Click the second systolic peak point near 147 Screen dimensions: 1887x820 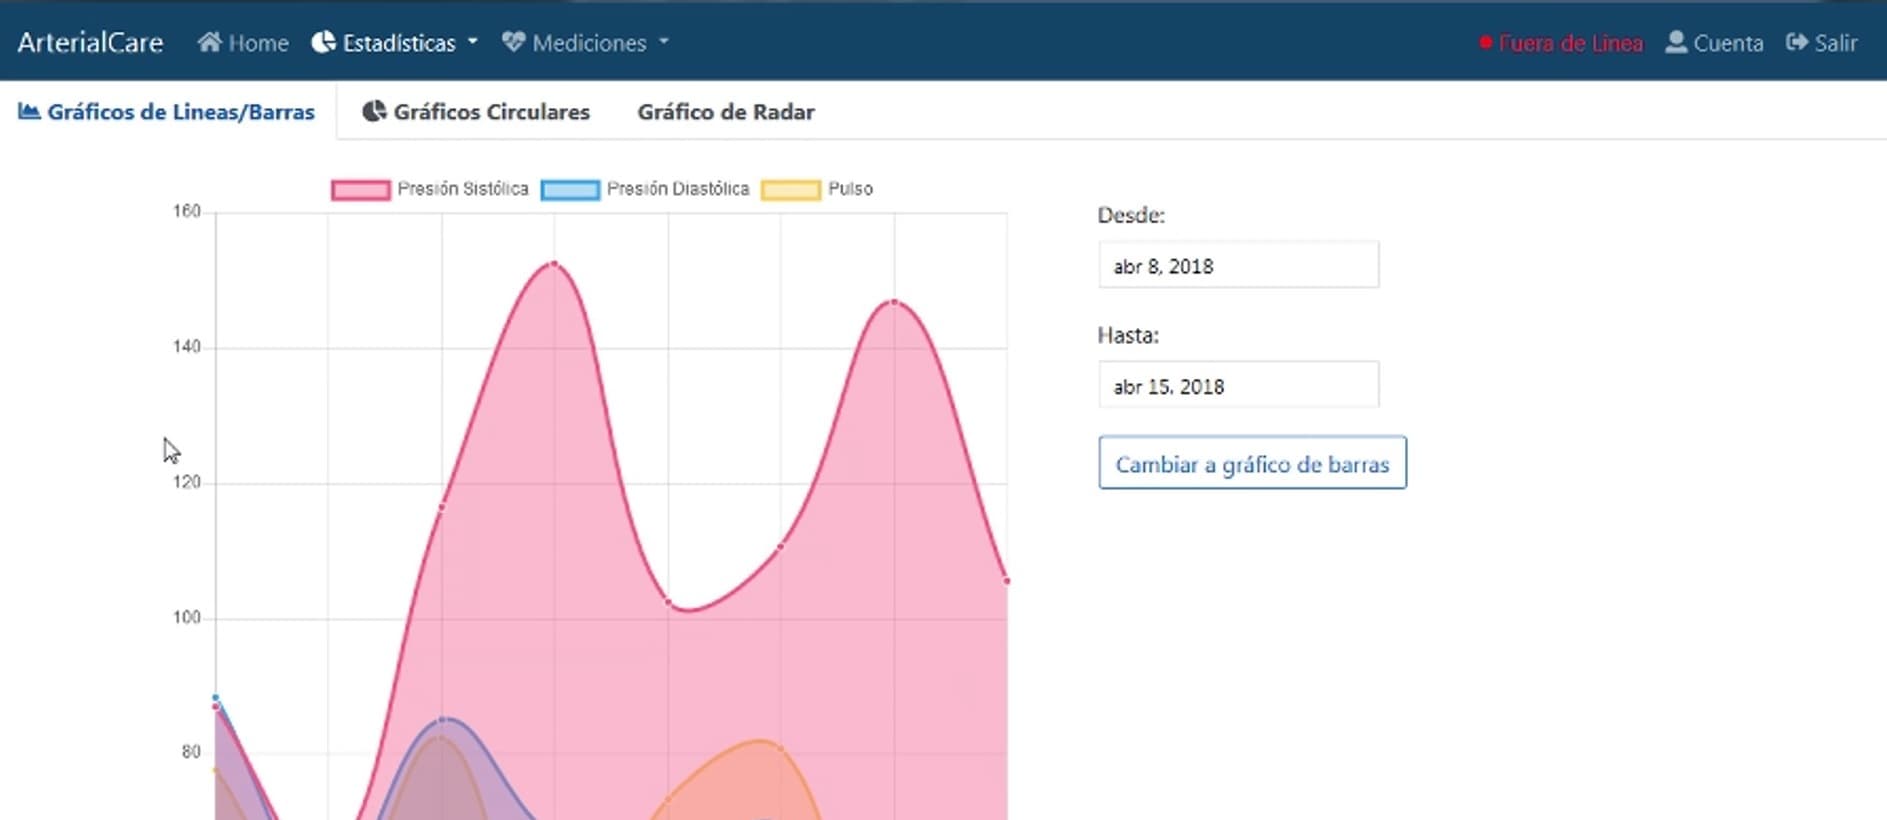[x=894, y=301]
